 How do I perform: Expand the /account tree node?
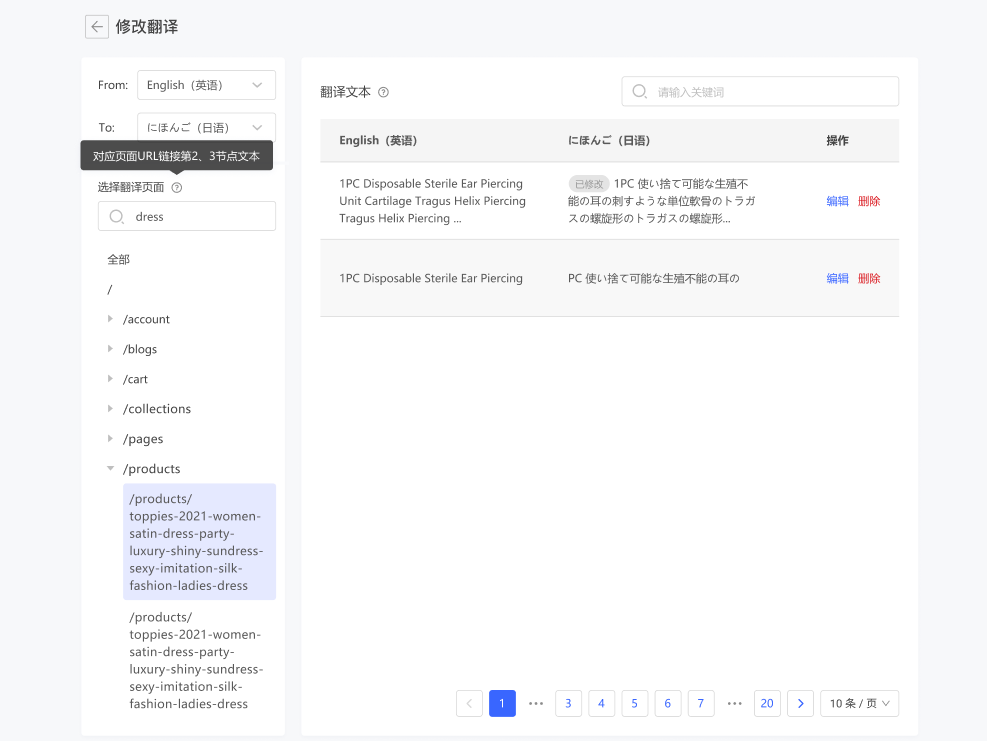[111, 319]
